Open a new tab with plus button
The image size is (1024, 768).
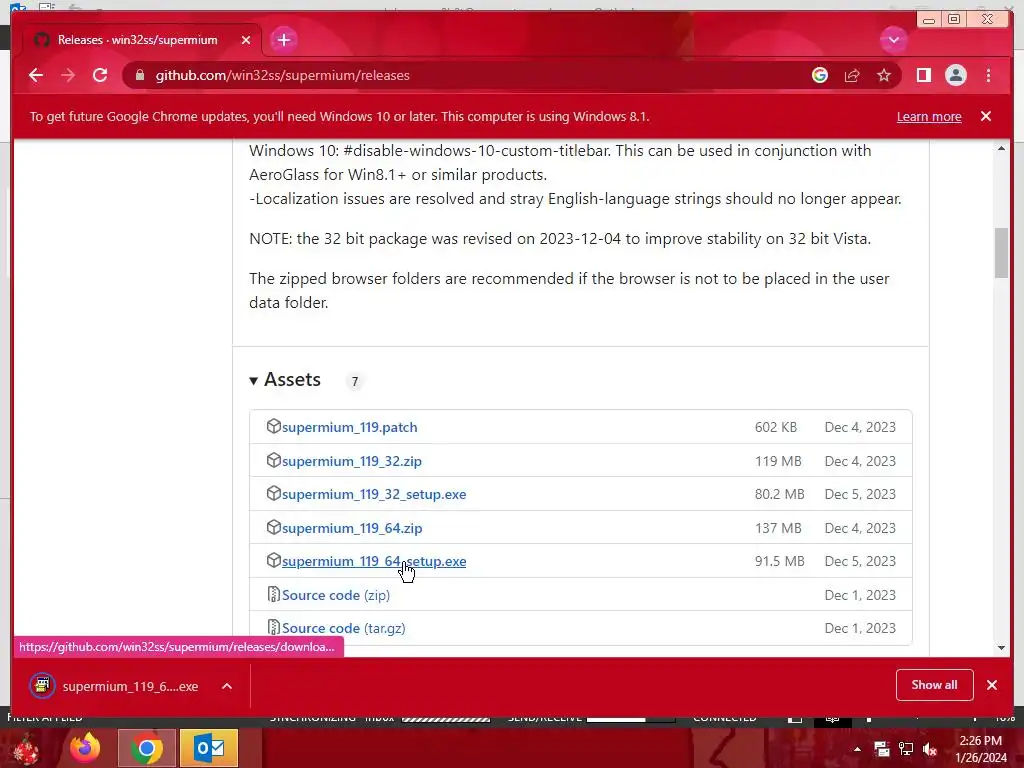coord(283,40)
